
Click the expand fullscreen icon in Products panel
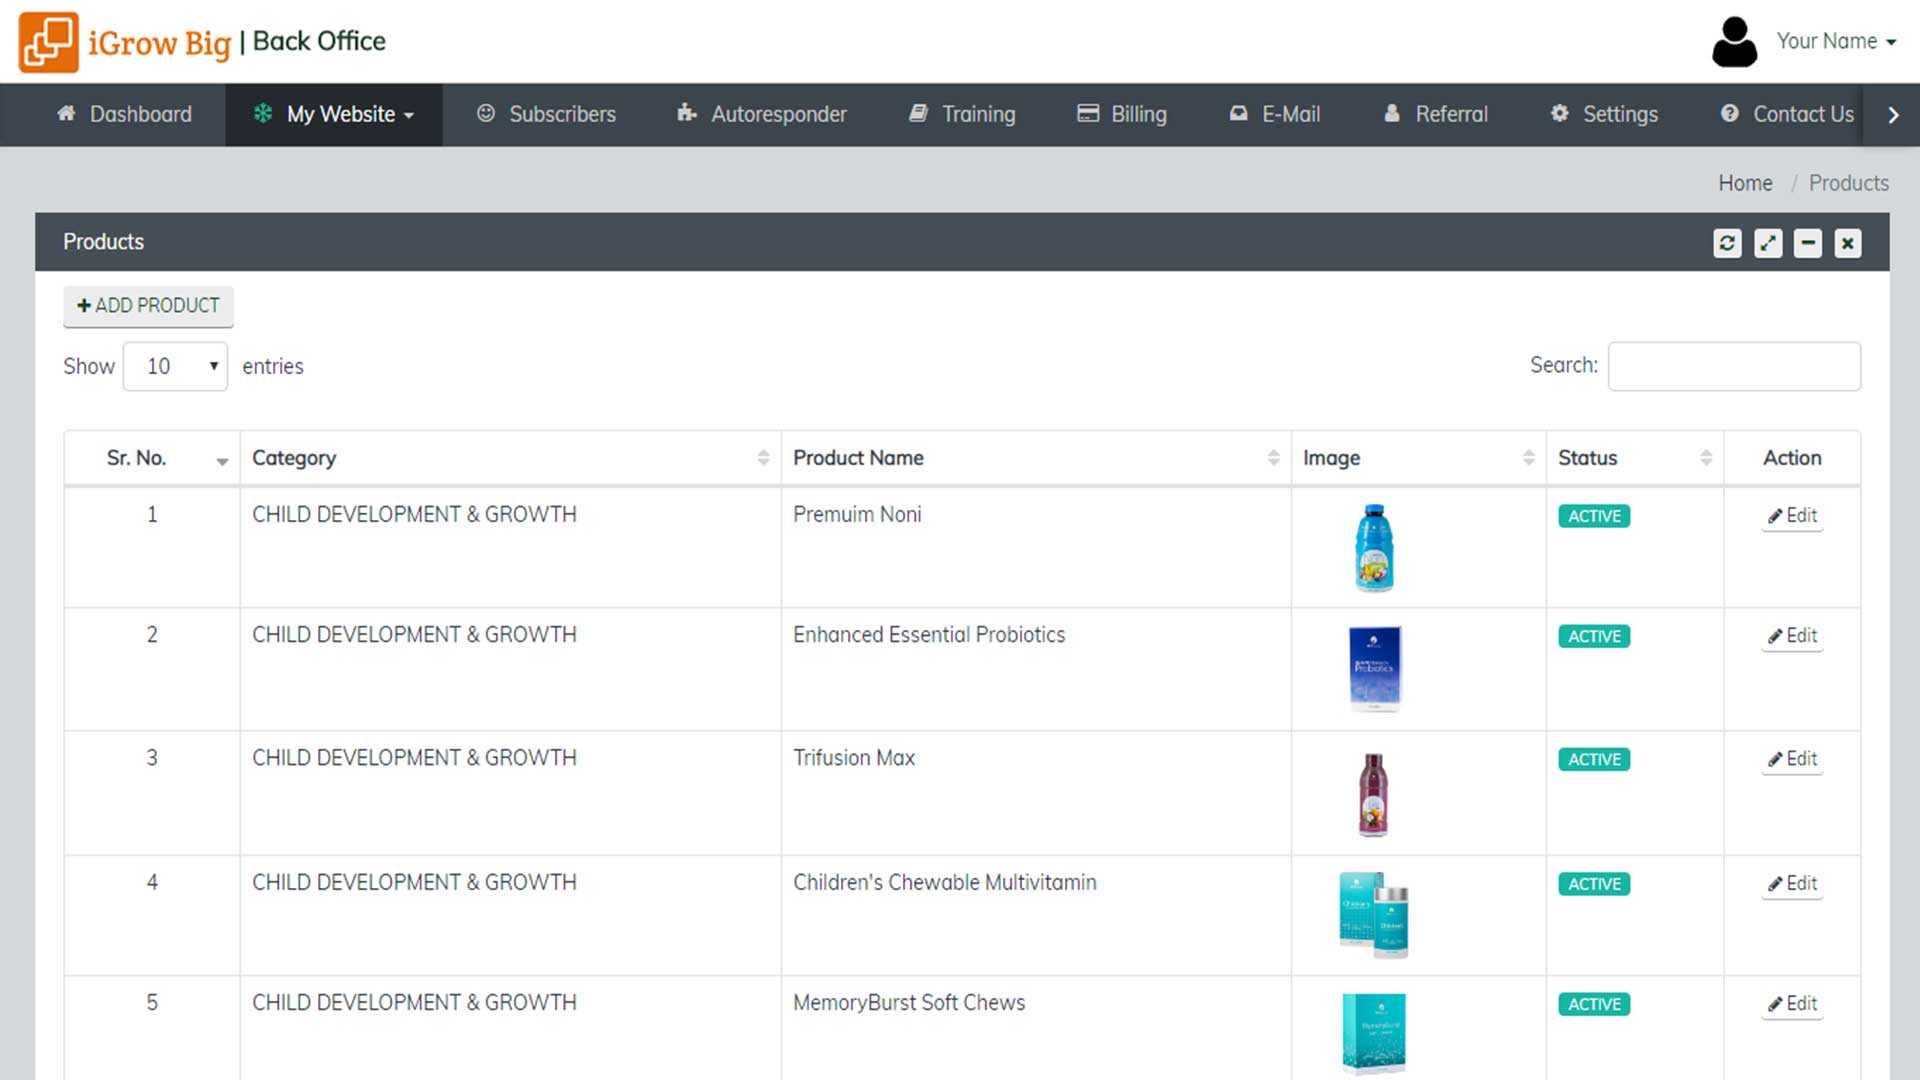tap(1768, 243)
